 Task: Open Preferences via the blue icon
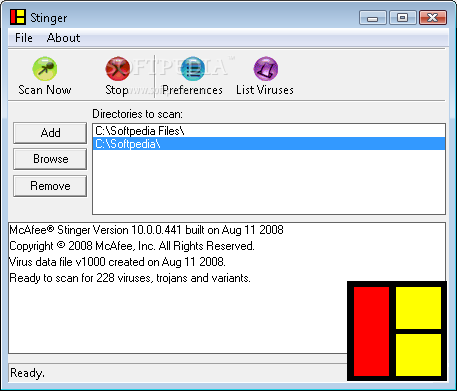point(193,69)
